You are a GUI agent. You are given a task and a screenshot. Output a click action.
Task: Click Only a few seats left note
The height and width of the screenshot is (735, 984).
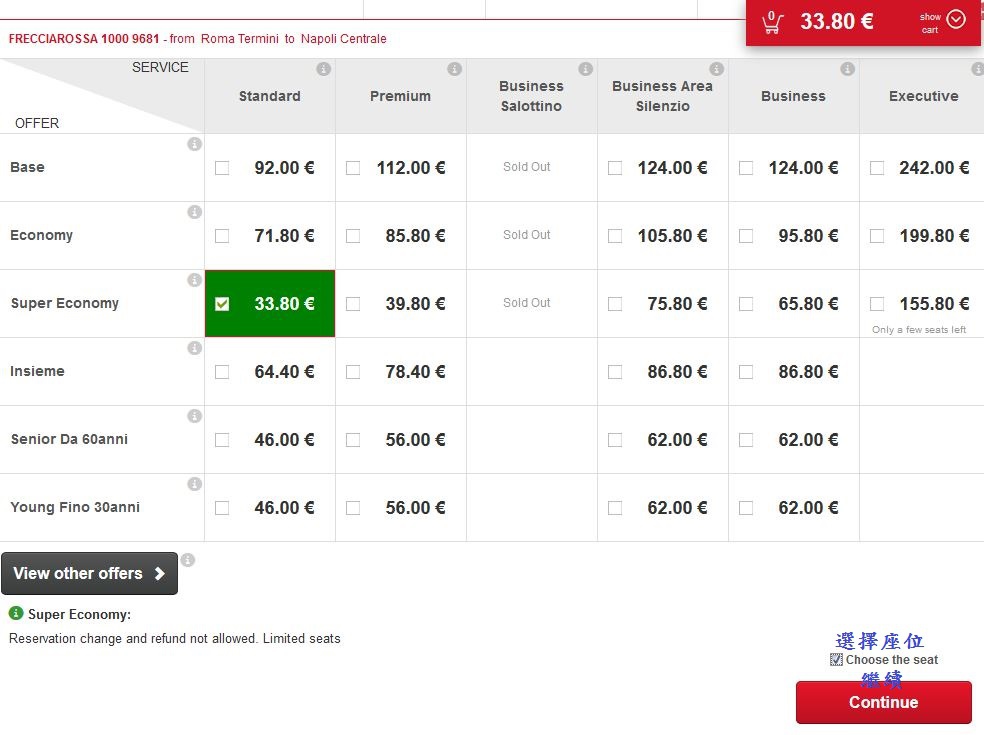click(x=919, y=330)
